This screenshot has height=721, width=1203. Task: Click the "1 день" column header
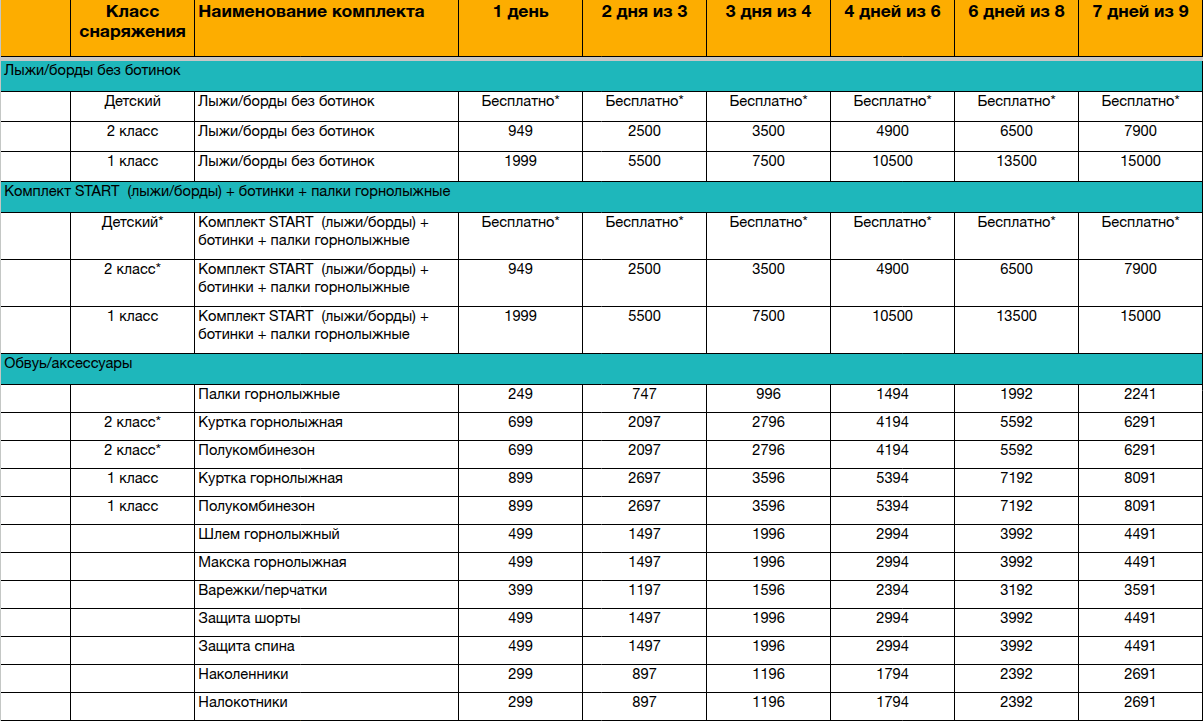(x=520, y=13)
